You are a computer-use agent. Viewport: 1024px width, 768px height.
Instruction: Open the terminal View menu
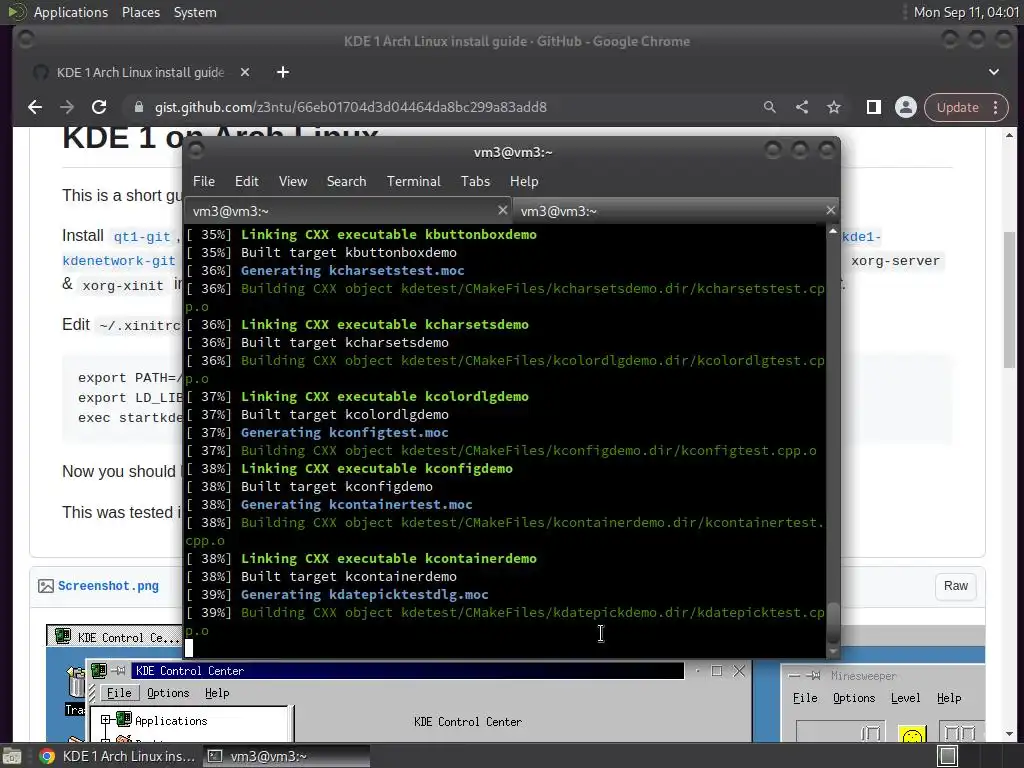tap(293, 182)
